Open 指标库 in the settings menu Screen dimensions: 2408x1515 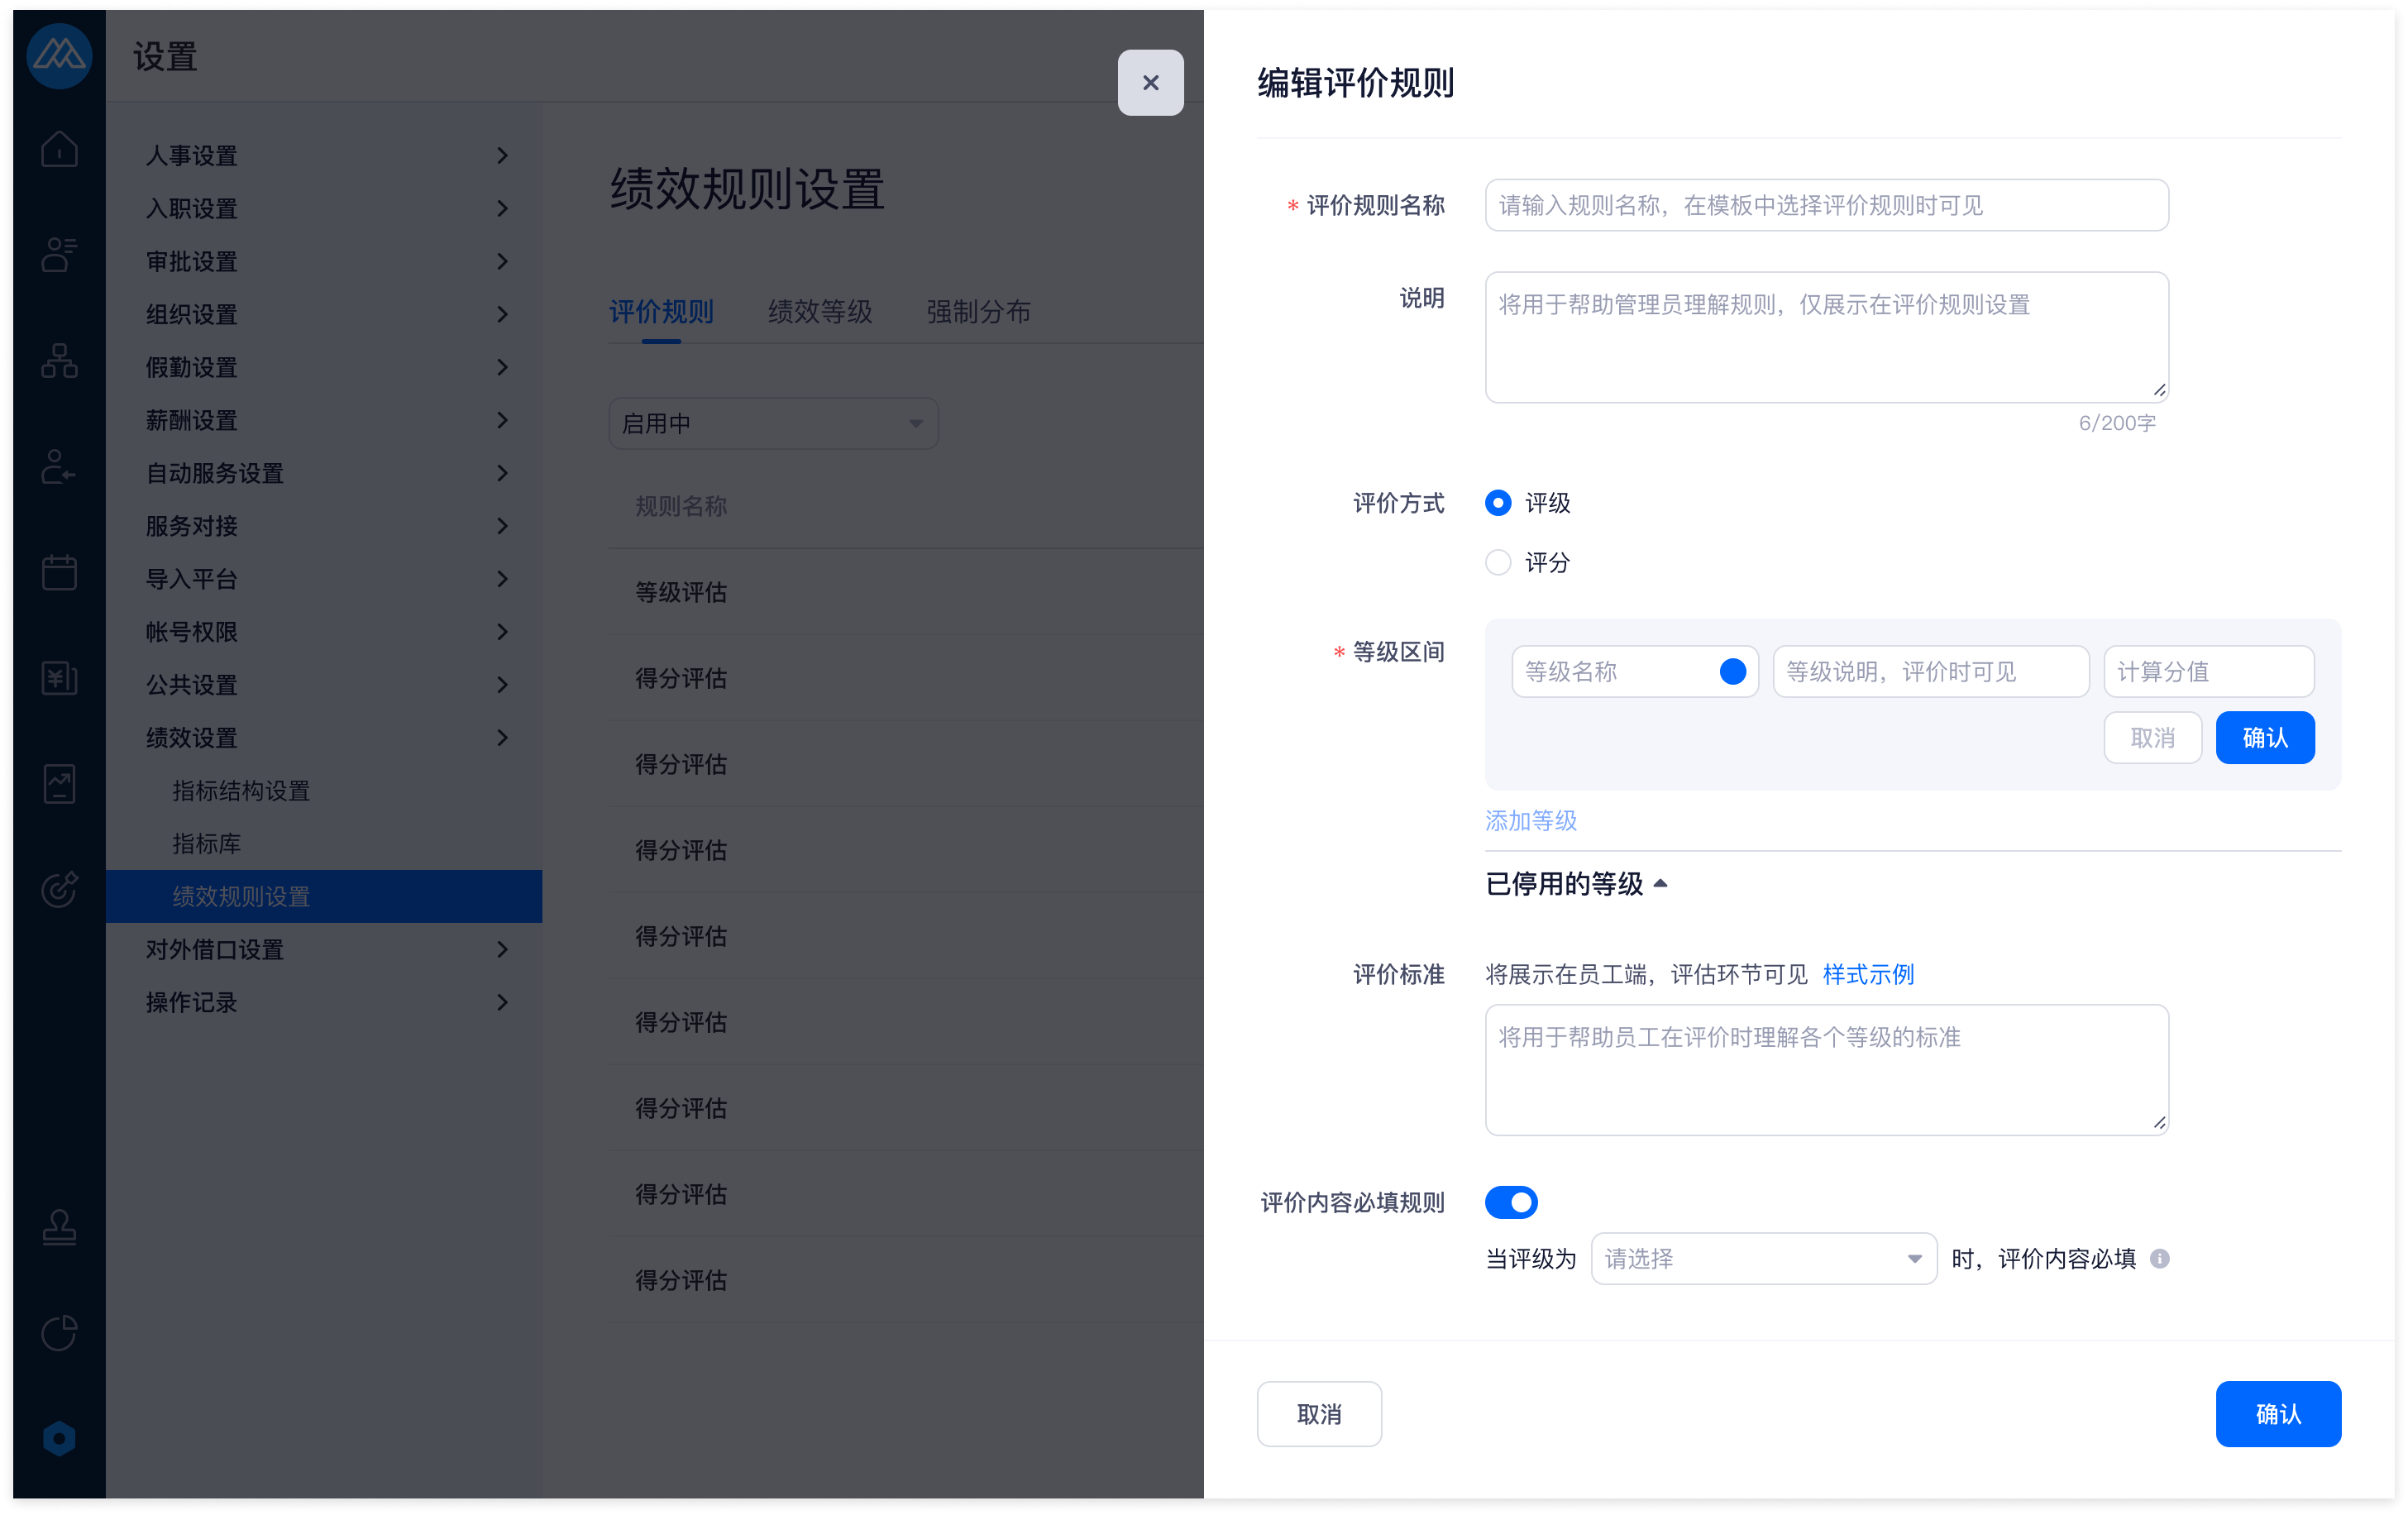(x=207, y=844)
